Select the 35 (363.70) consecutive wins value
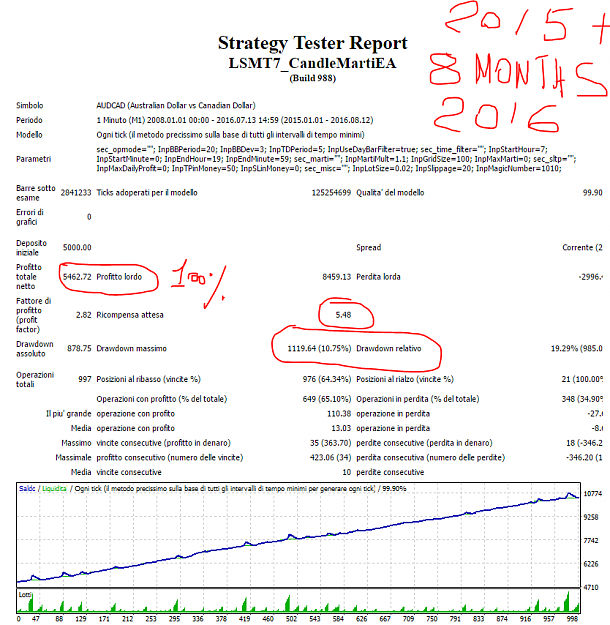 pos(331,443)
